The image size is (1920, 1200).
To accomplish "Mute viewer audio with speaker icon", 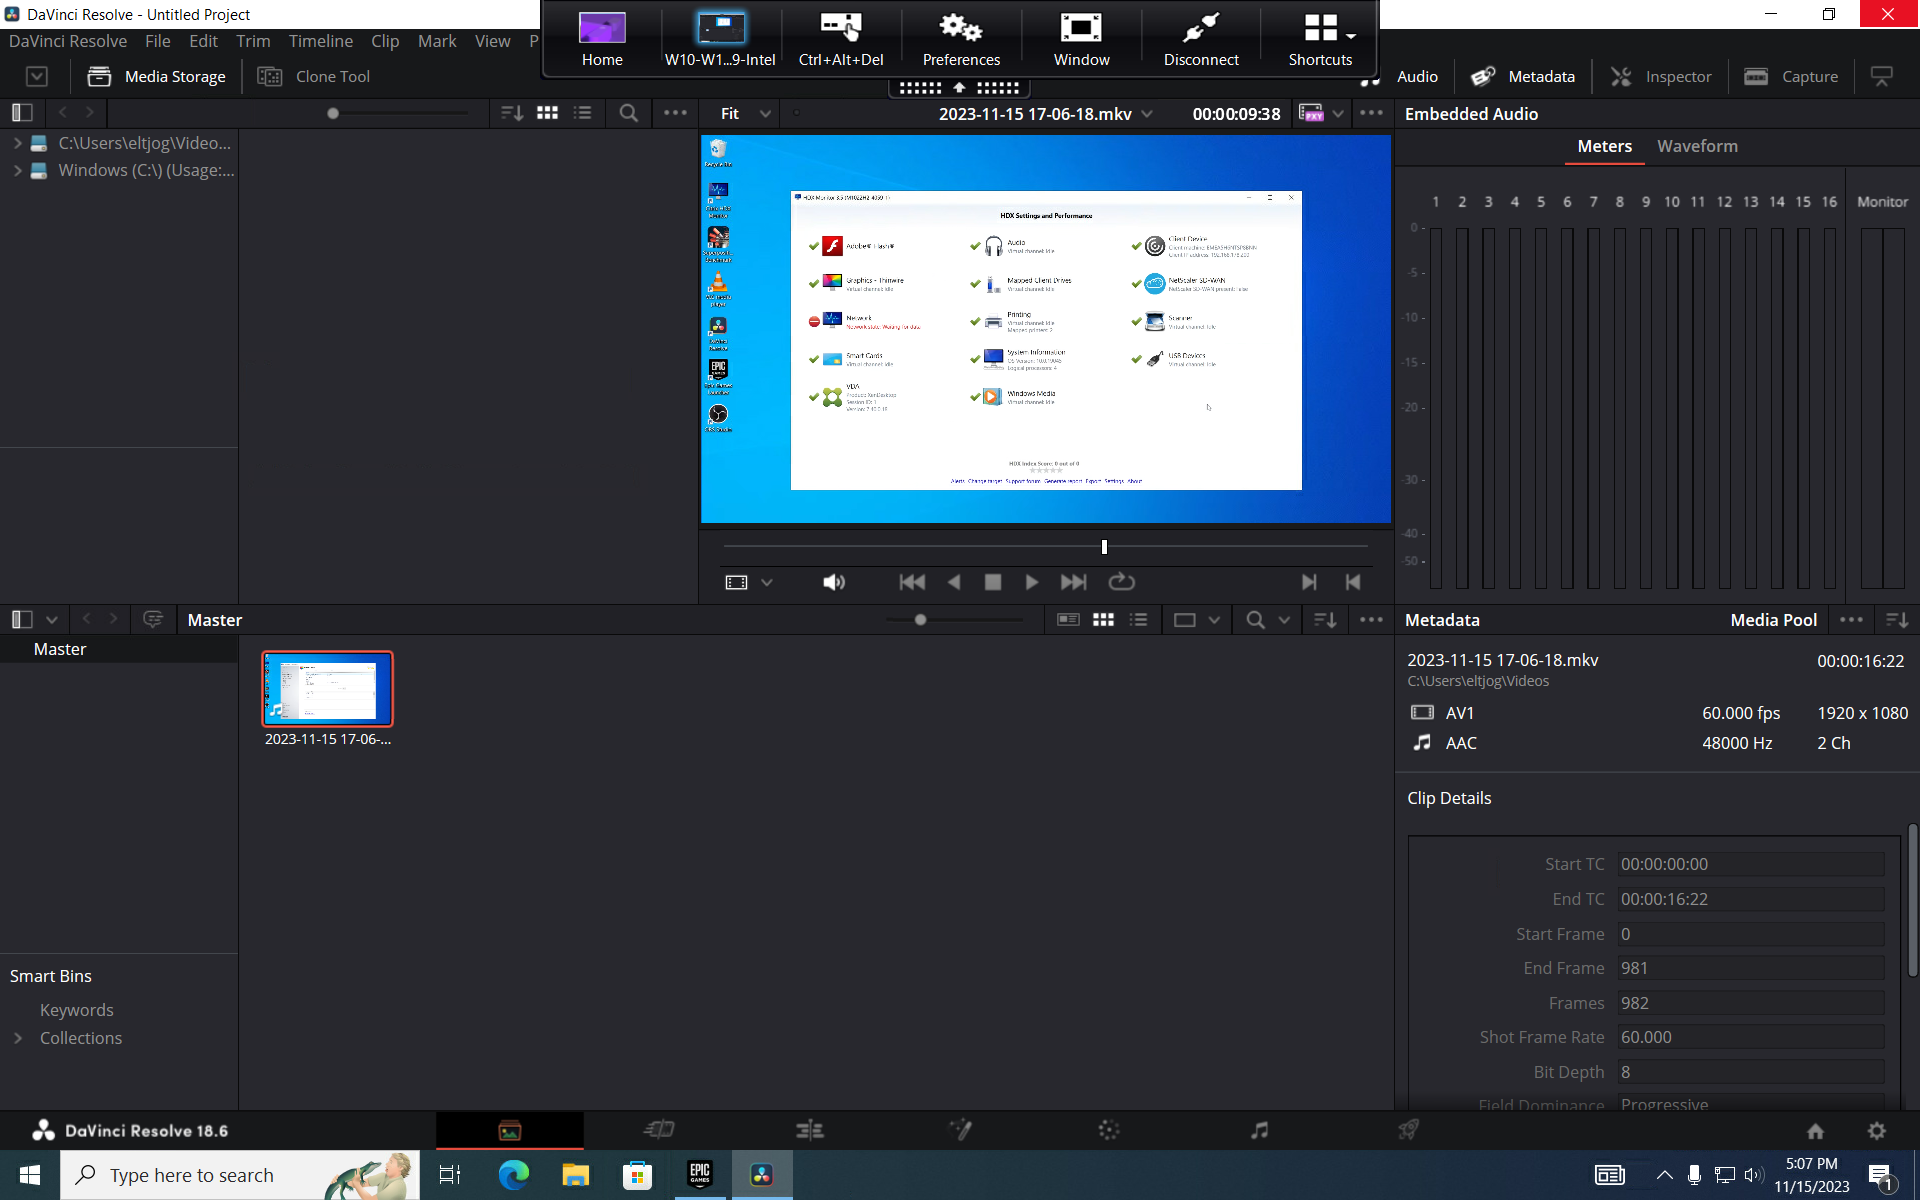I will pyautogui.click(x=833, y=582).
